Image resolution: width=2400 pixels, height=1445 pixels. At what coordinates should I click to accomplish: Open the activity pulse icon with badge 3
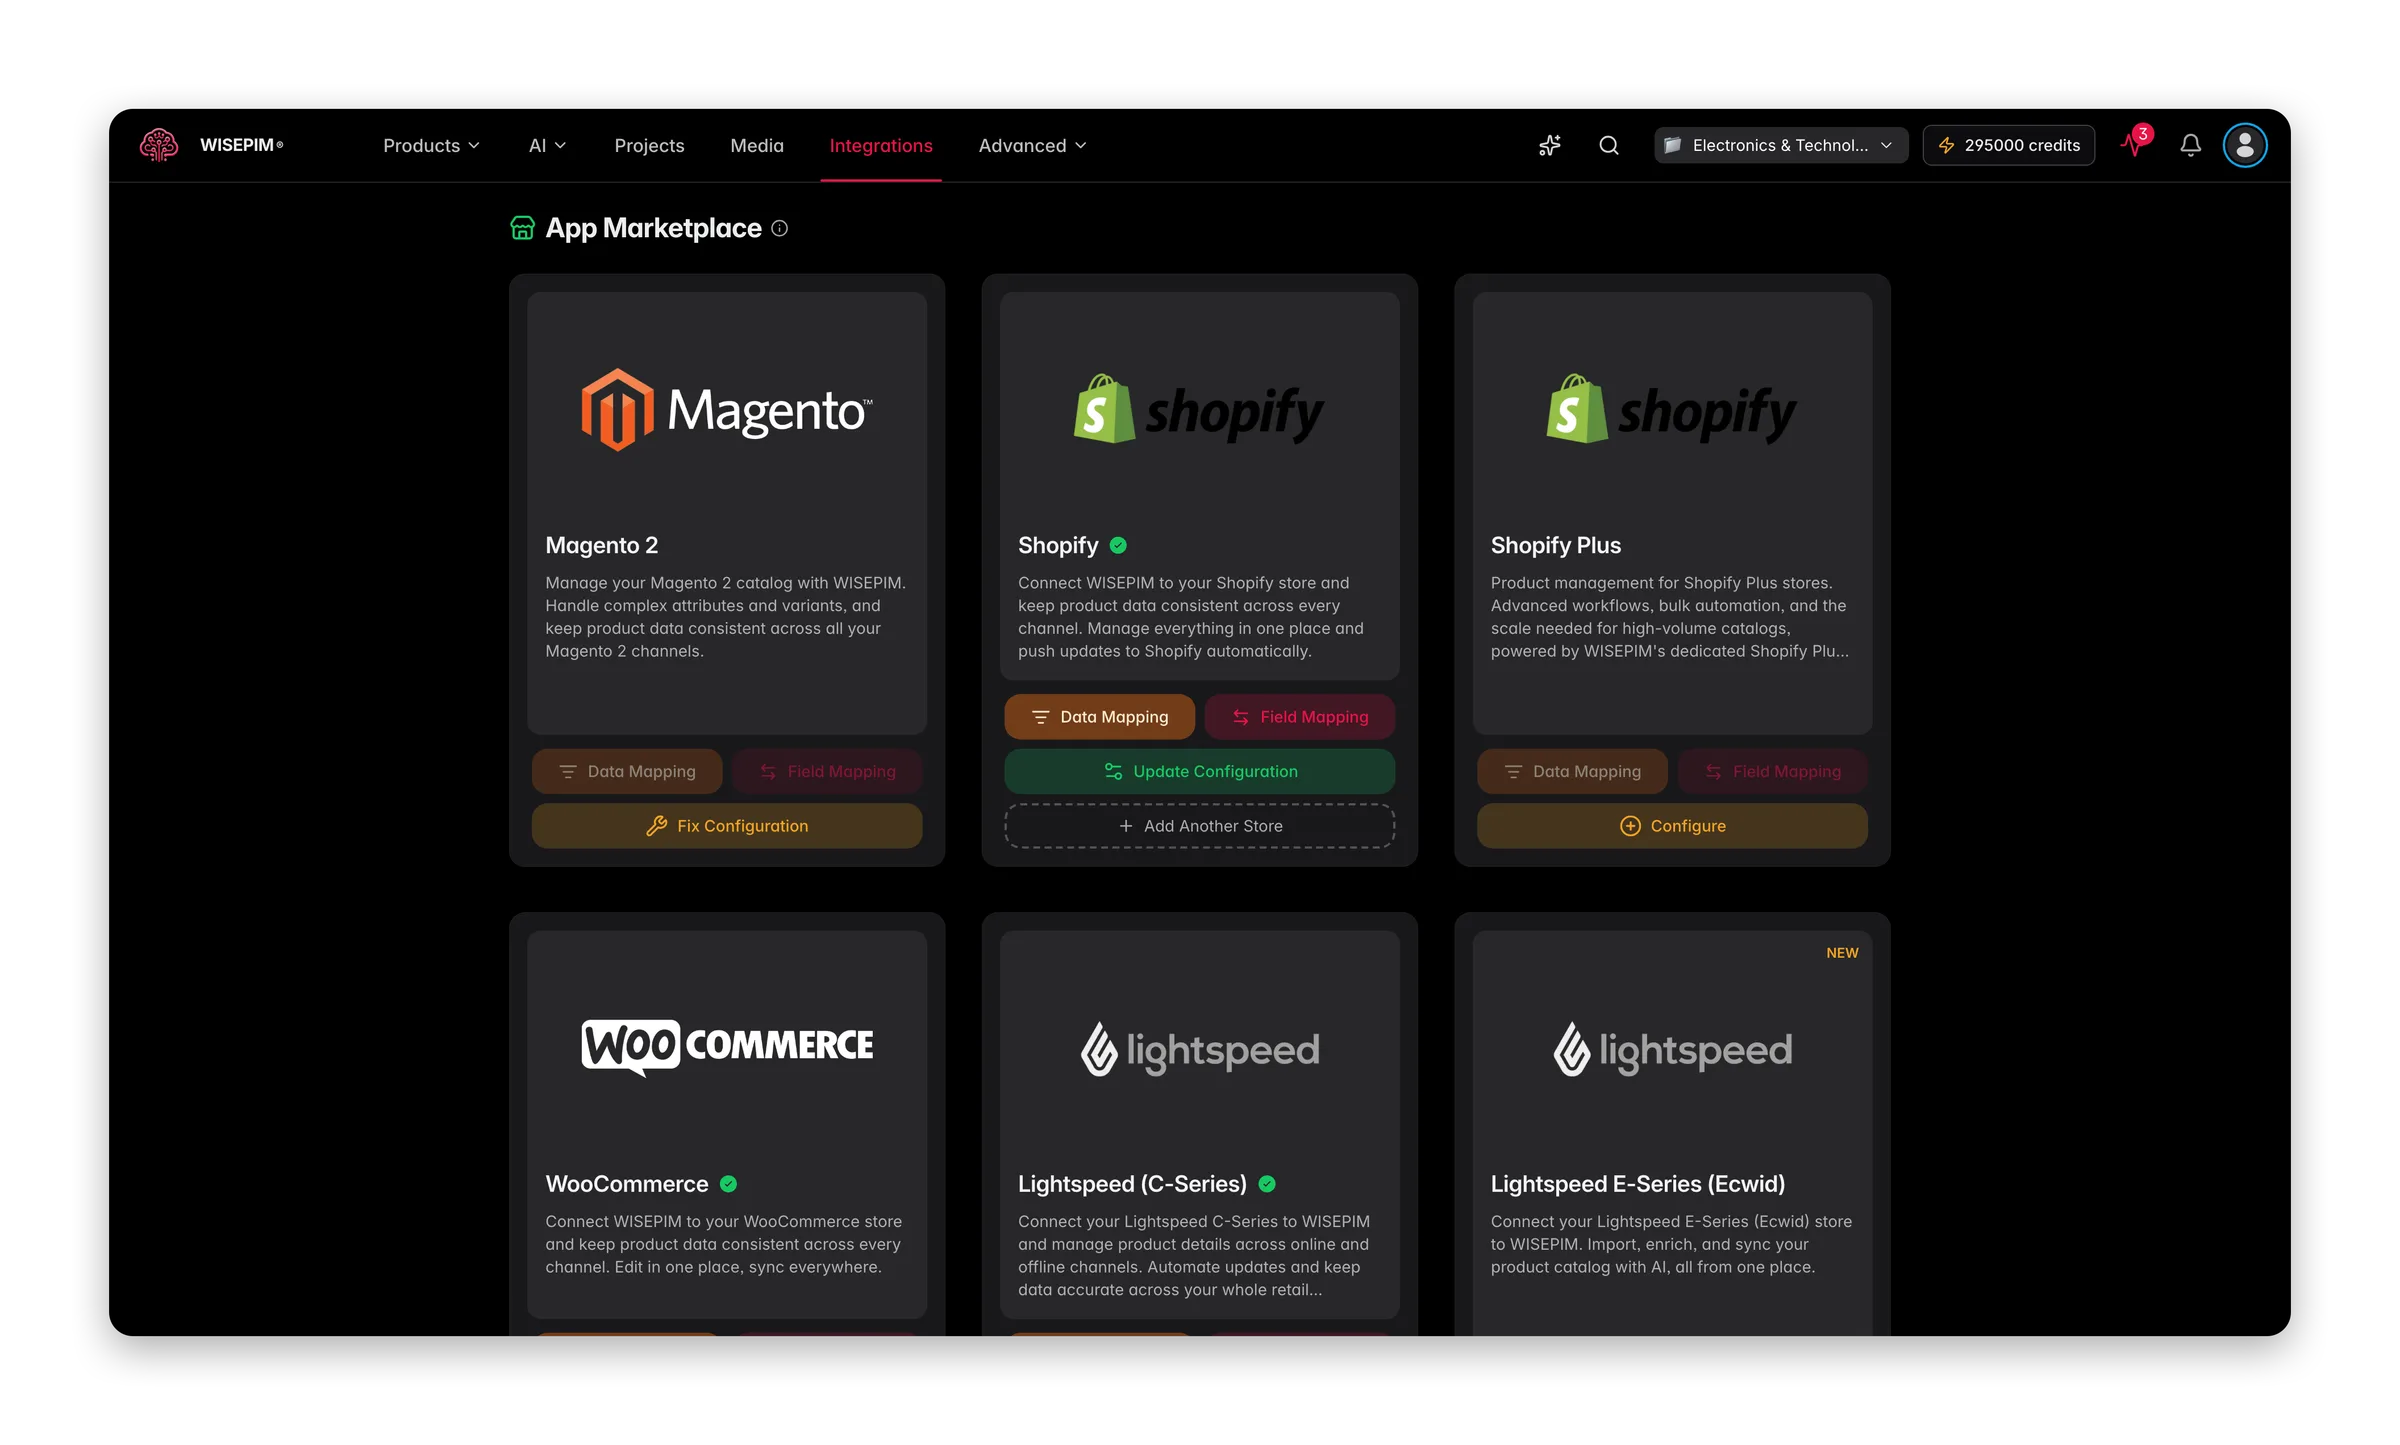(x=2136, y=143)
